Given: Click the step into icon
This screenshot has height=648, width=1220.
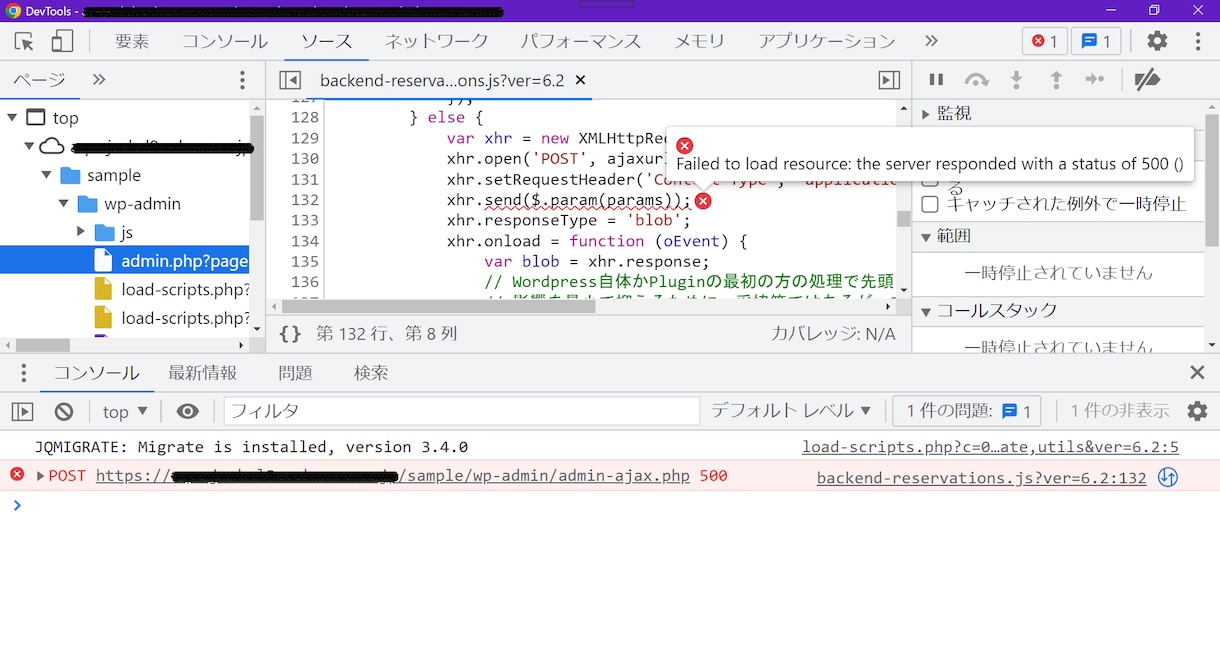Looking at the screenshot, I should pyautogui.click(x=1017, y=80).
